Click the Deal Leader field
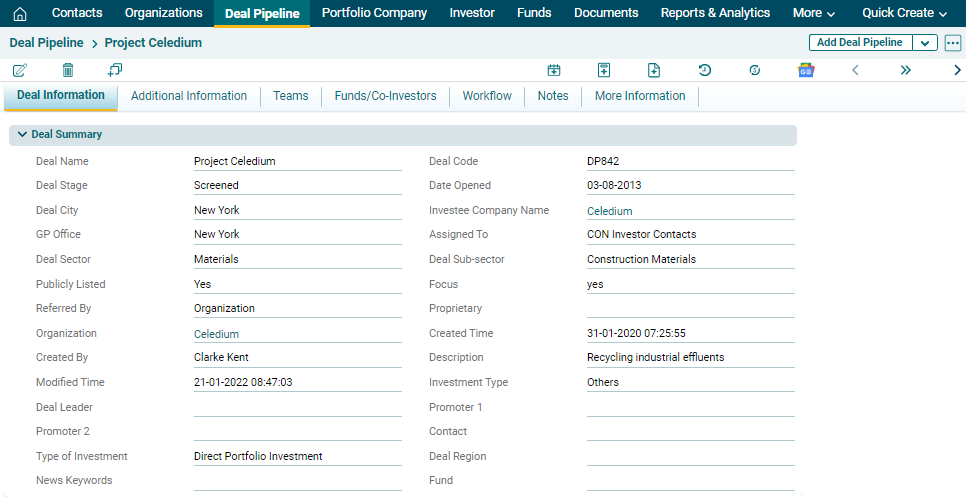This screenshot has width=966, height=497. tap(297, 407)
